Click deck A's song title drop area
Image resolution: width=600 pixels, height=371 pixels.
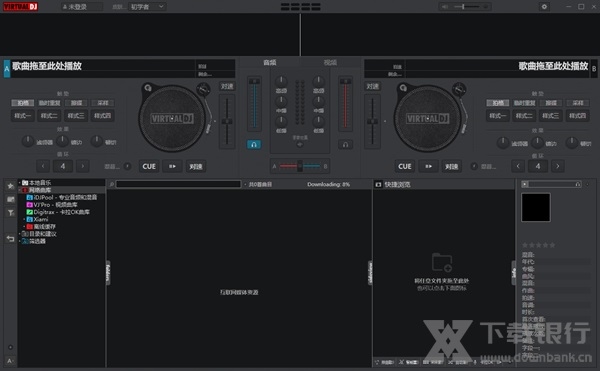tap(103, 66)
